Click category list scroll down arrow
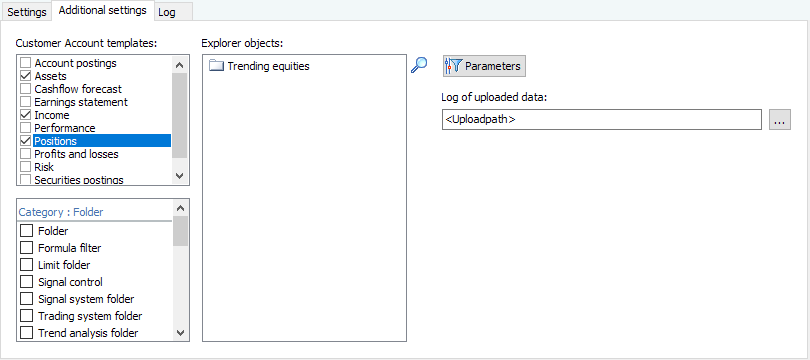This screenshot has height=360, width=810. tap(180, 333)
